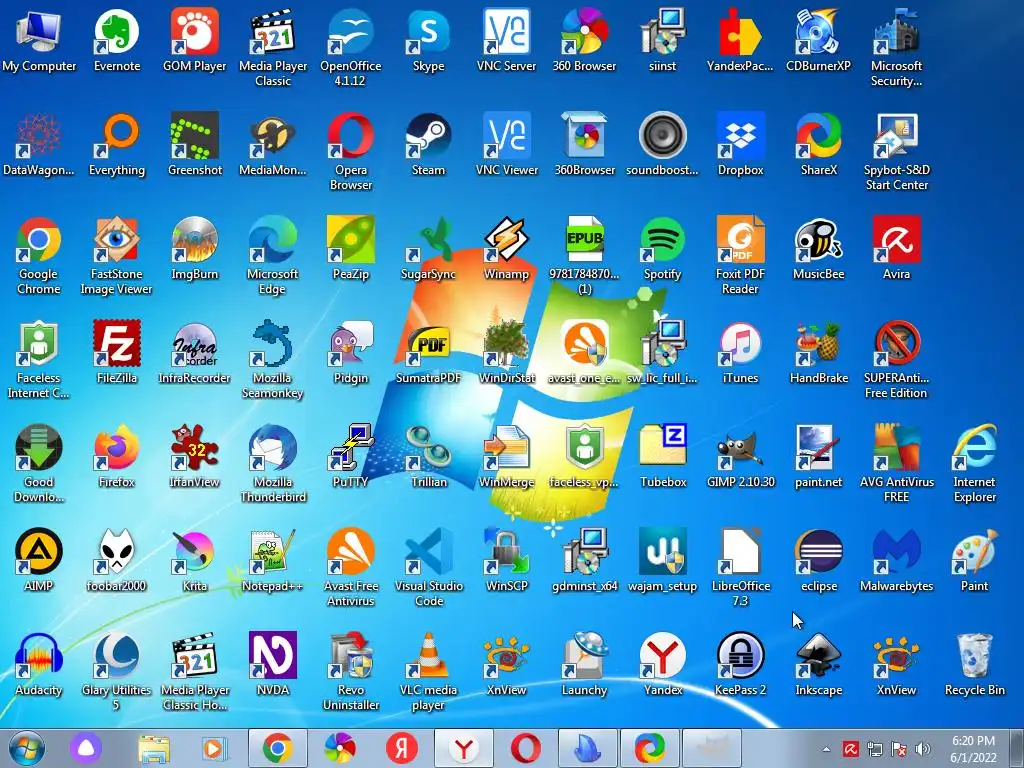The image size is (1024, 768).
Task: Click the Tubebox zip file icon
Action: click(663, 456)
